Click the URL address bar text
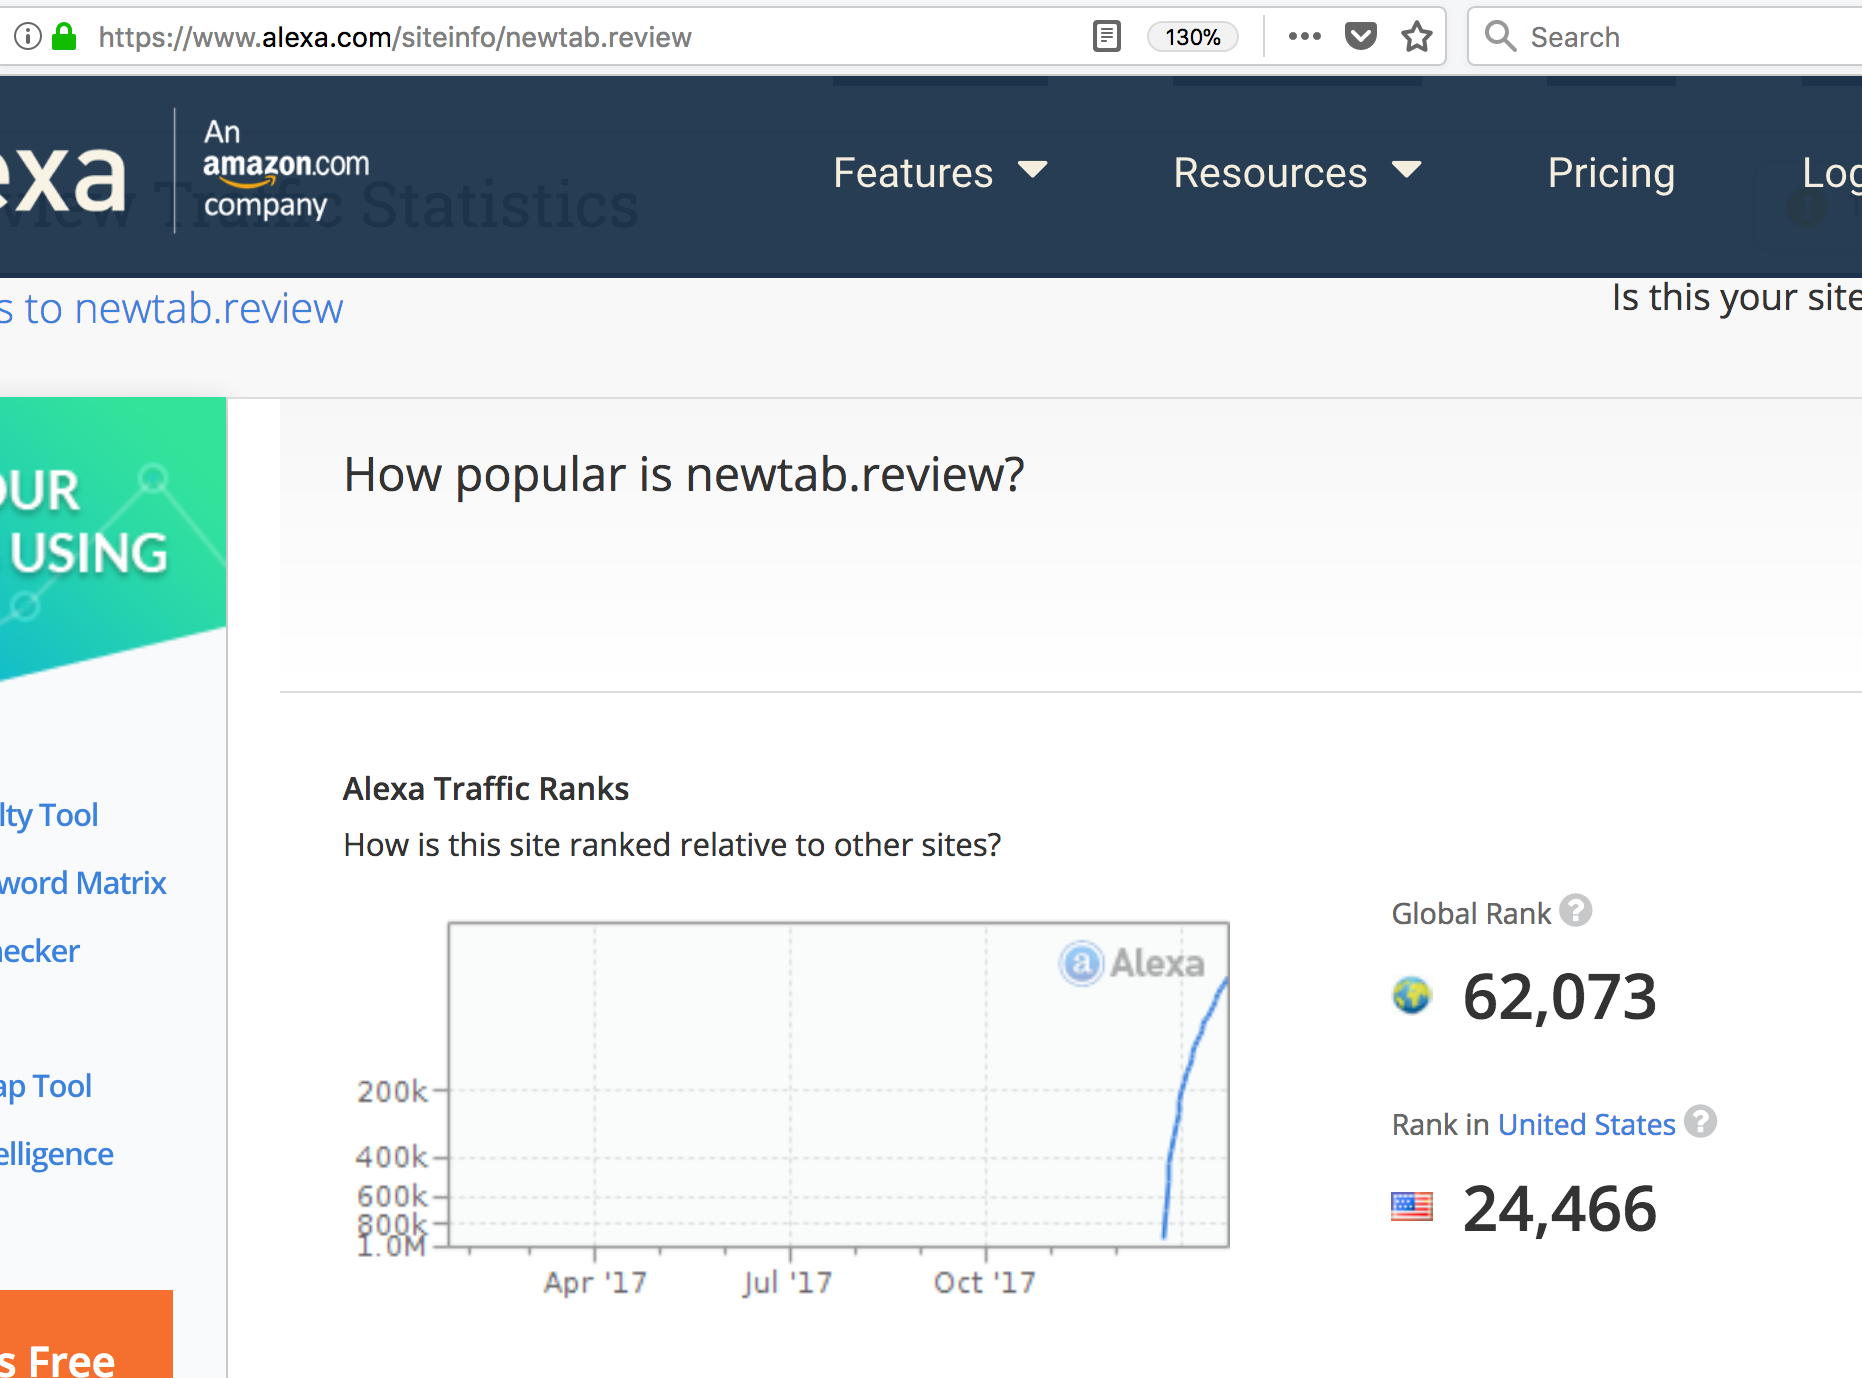This screenshot has width=1862, height=1378. [x=395, y=37]
